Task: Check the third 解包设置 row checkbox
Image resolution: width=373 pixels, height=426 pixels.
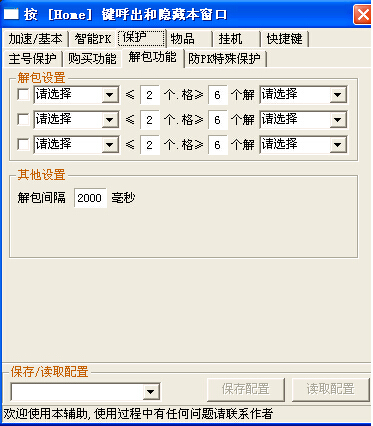Action: (23, 144)
